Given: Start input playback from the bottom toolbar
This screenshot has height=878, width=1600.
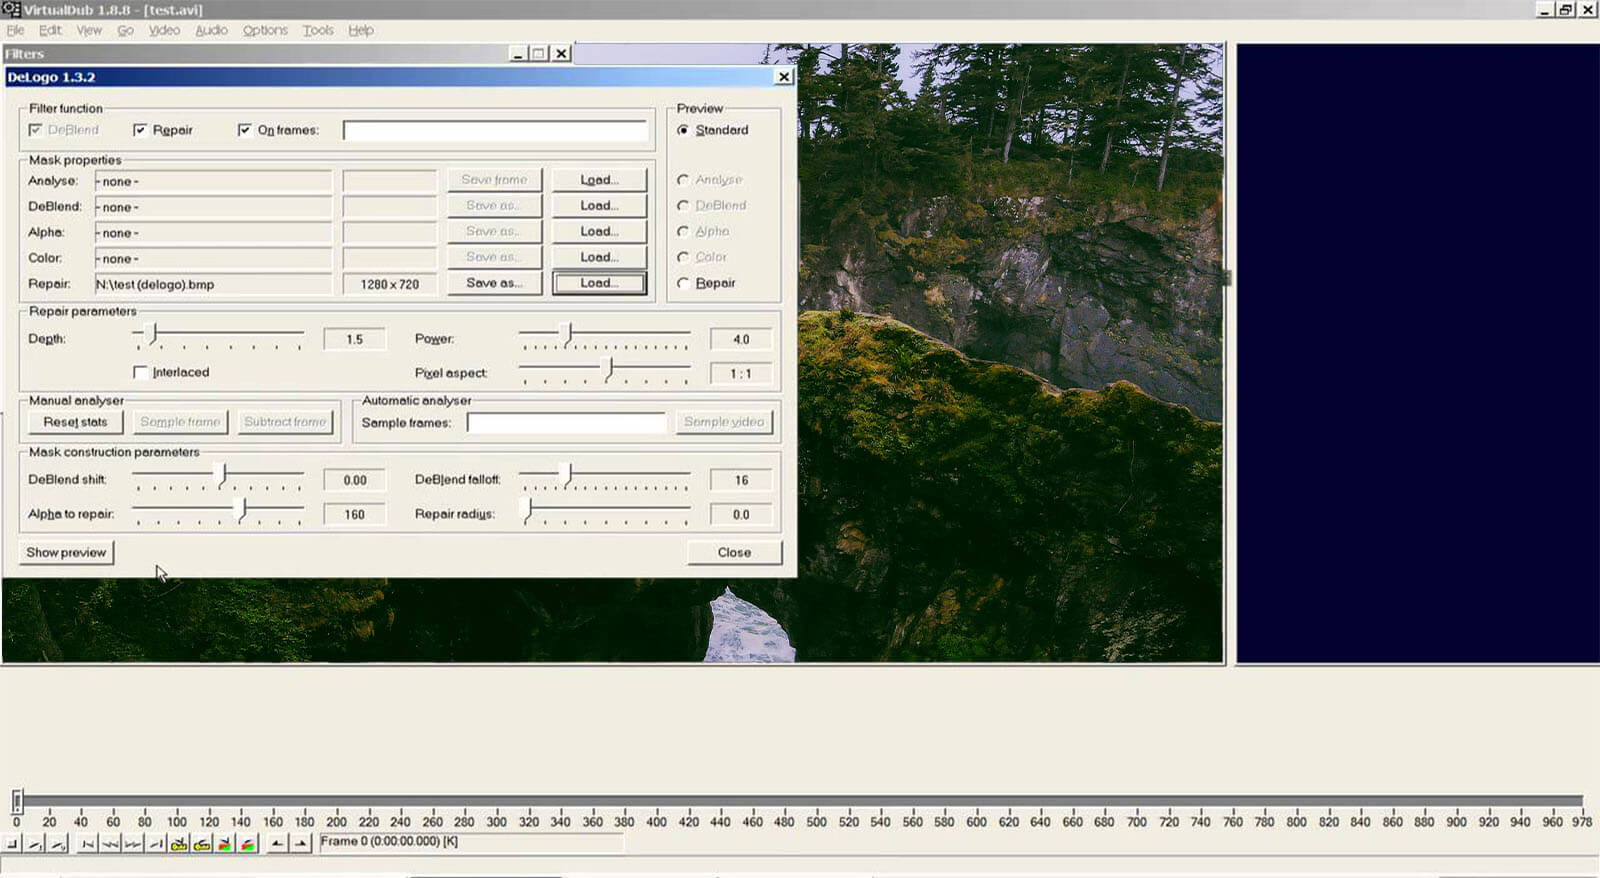Looking at the screenshot, I should tap(35, 844).
